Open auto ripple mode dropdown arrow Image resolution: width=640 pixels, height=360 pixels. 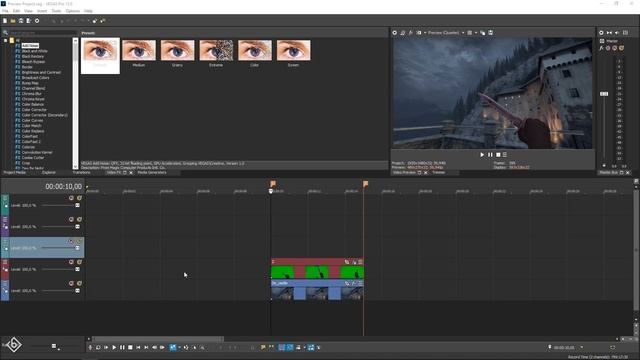(x=304, y=347)
